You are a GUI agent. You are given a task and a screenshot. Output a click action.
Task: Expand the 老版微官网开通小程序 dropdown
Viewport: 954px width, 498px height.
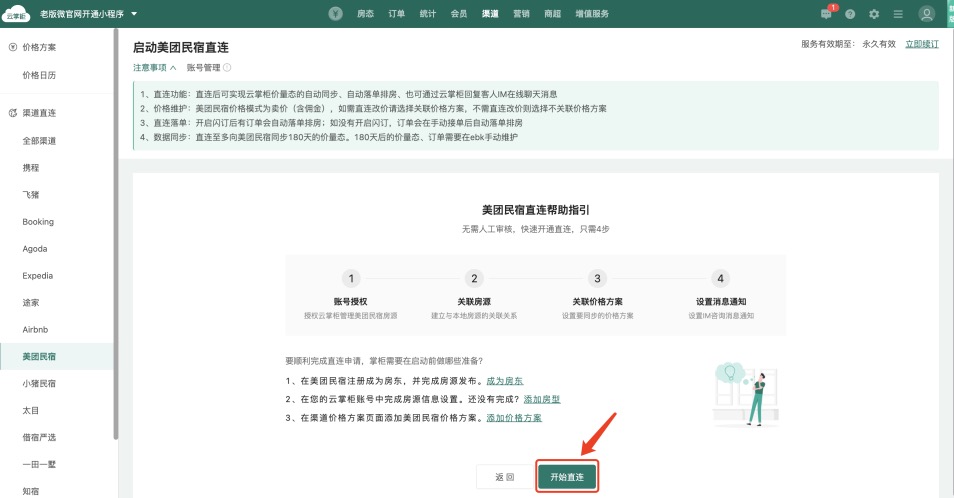click(134, 14)
